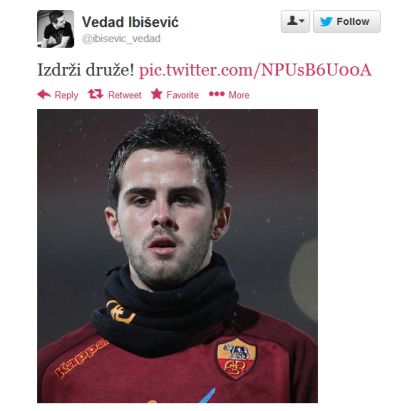Click the three-dots More icon
Image resolution: width=420 pixels, height=411 pixels.
point(217,94)
